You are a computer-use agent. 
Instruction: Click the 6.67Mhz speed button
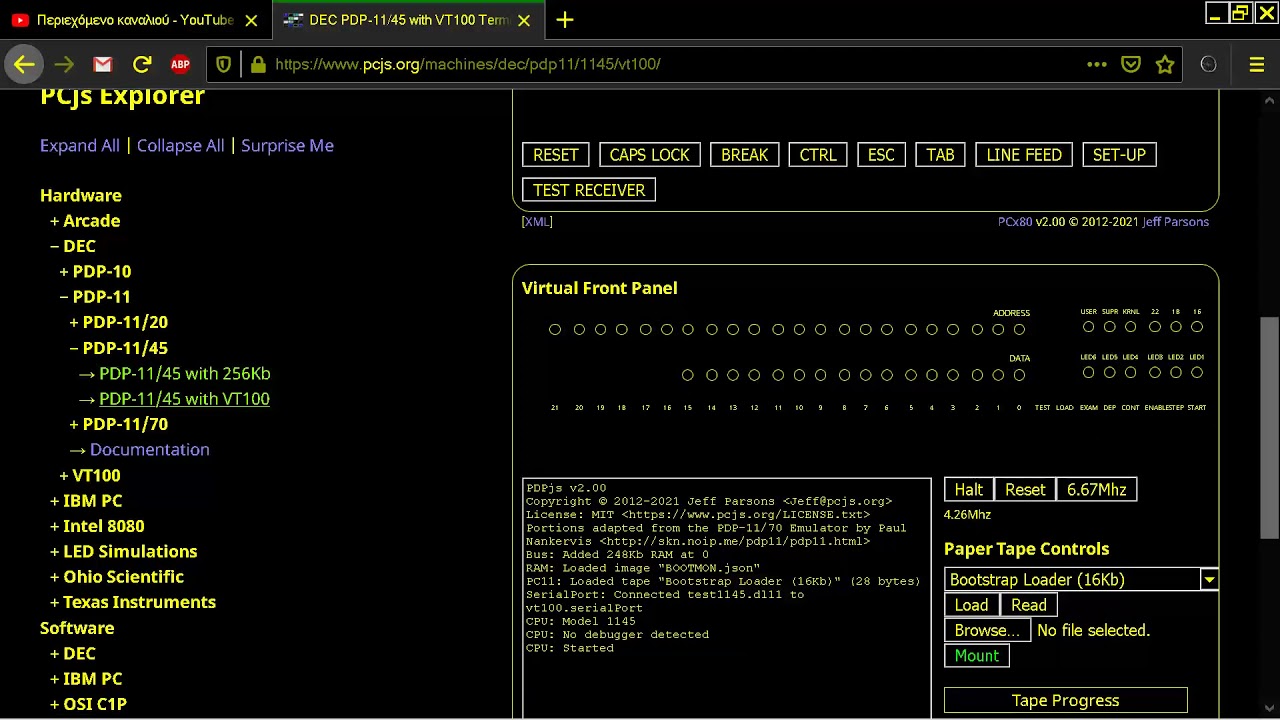tap(1096, 490)
